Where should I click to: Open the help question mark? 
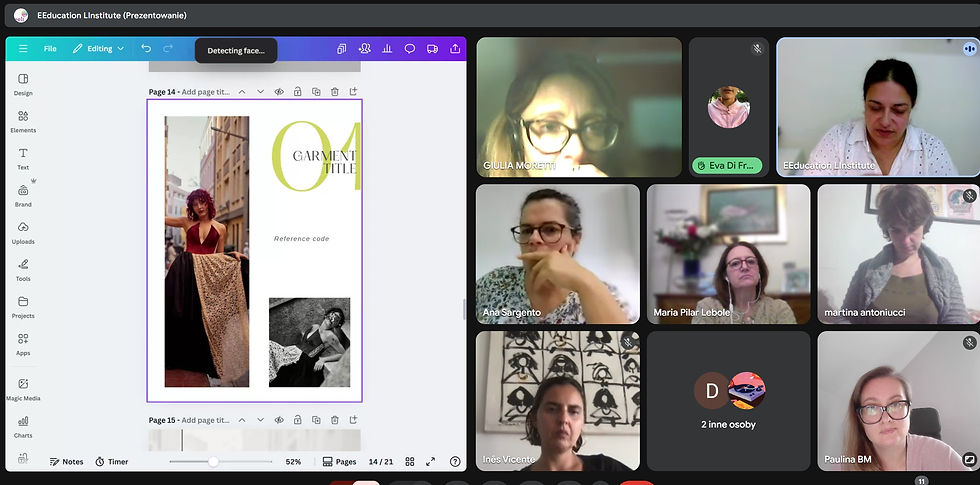455,462
